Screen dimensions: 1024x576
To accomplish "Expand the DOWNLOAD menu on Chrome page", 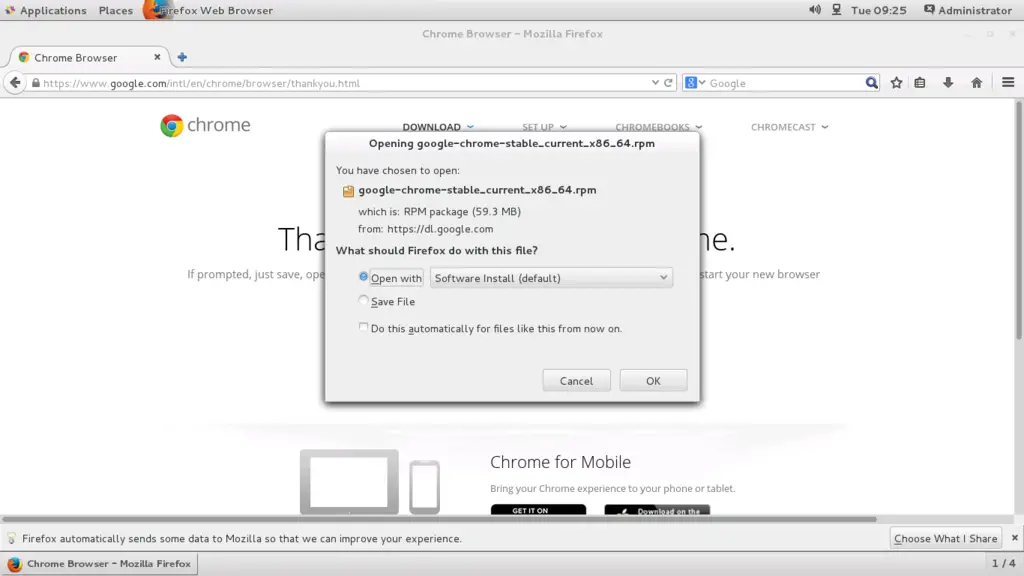I will click(x=438, y=127).
